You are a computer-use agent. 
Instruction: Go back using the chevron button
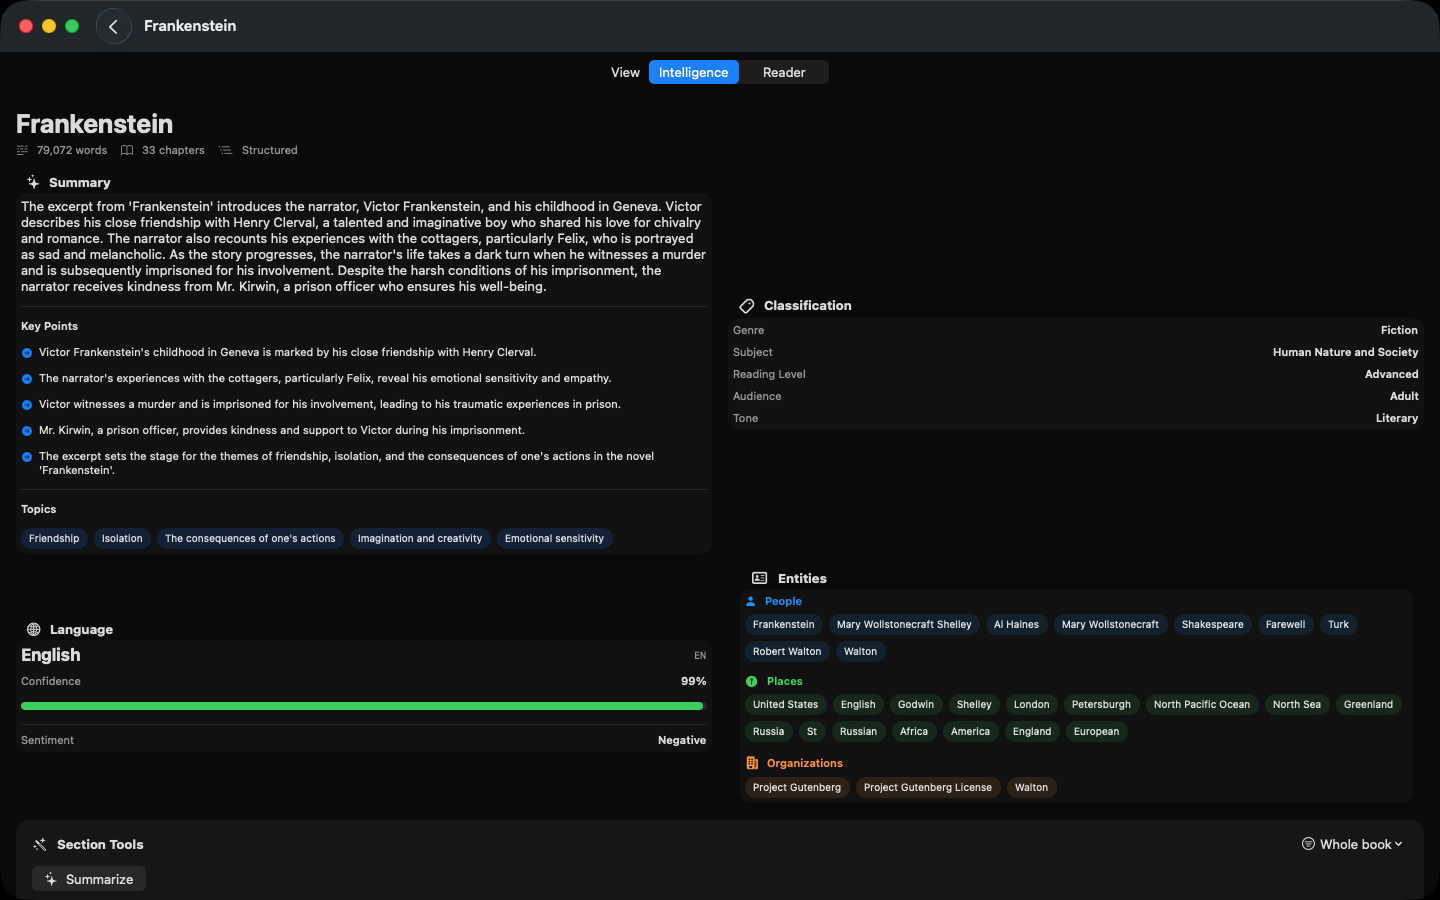click(113, 26)
